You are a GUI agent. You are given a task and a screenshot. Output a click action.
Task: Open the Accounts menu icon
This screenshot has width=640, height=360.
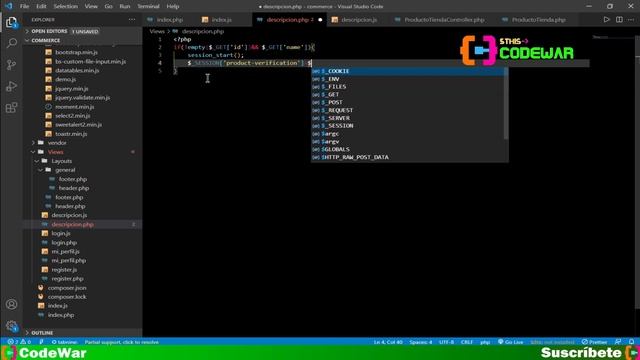pos(11,304)
